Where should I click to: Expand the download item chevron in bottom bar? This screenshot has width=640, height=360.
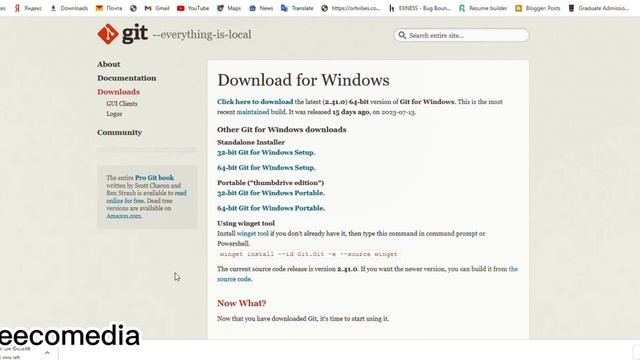pos(47,353)
